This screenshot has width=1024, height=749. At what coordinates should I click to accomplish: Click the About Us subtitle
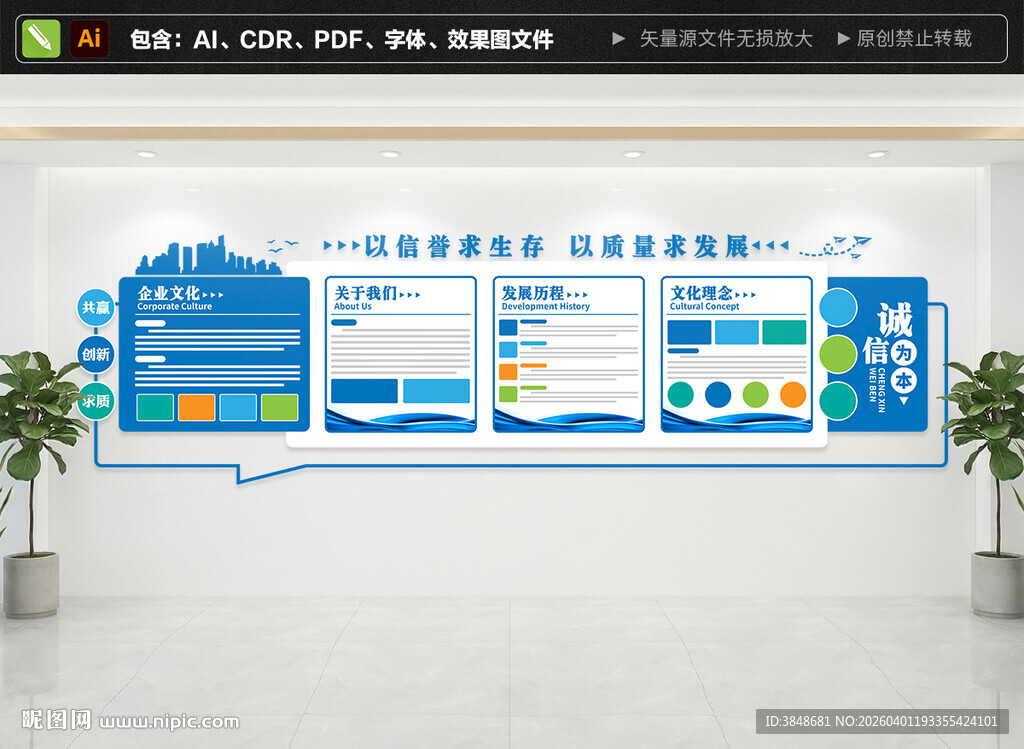[x=353, y=306]
